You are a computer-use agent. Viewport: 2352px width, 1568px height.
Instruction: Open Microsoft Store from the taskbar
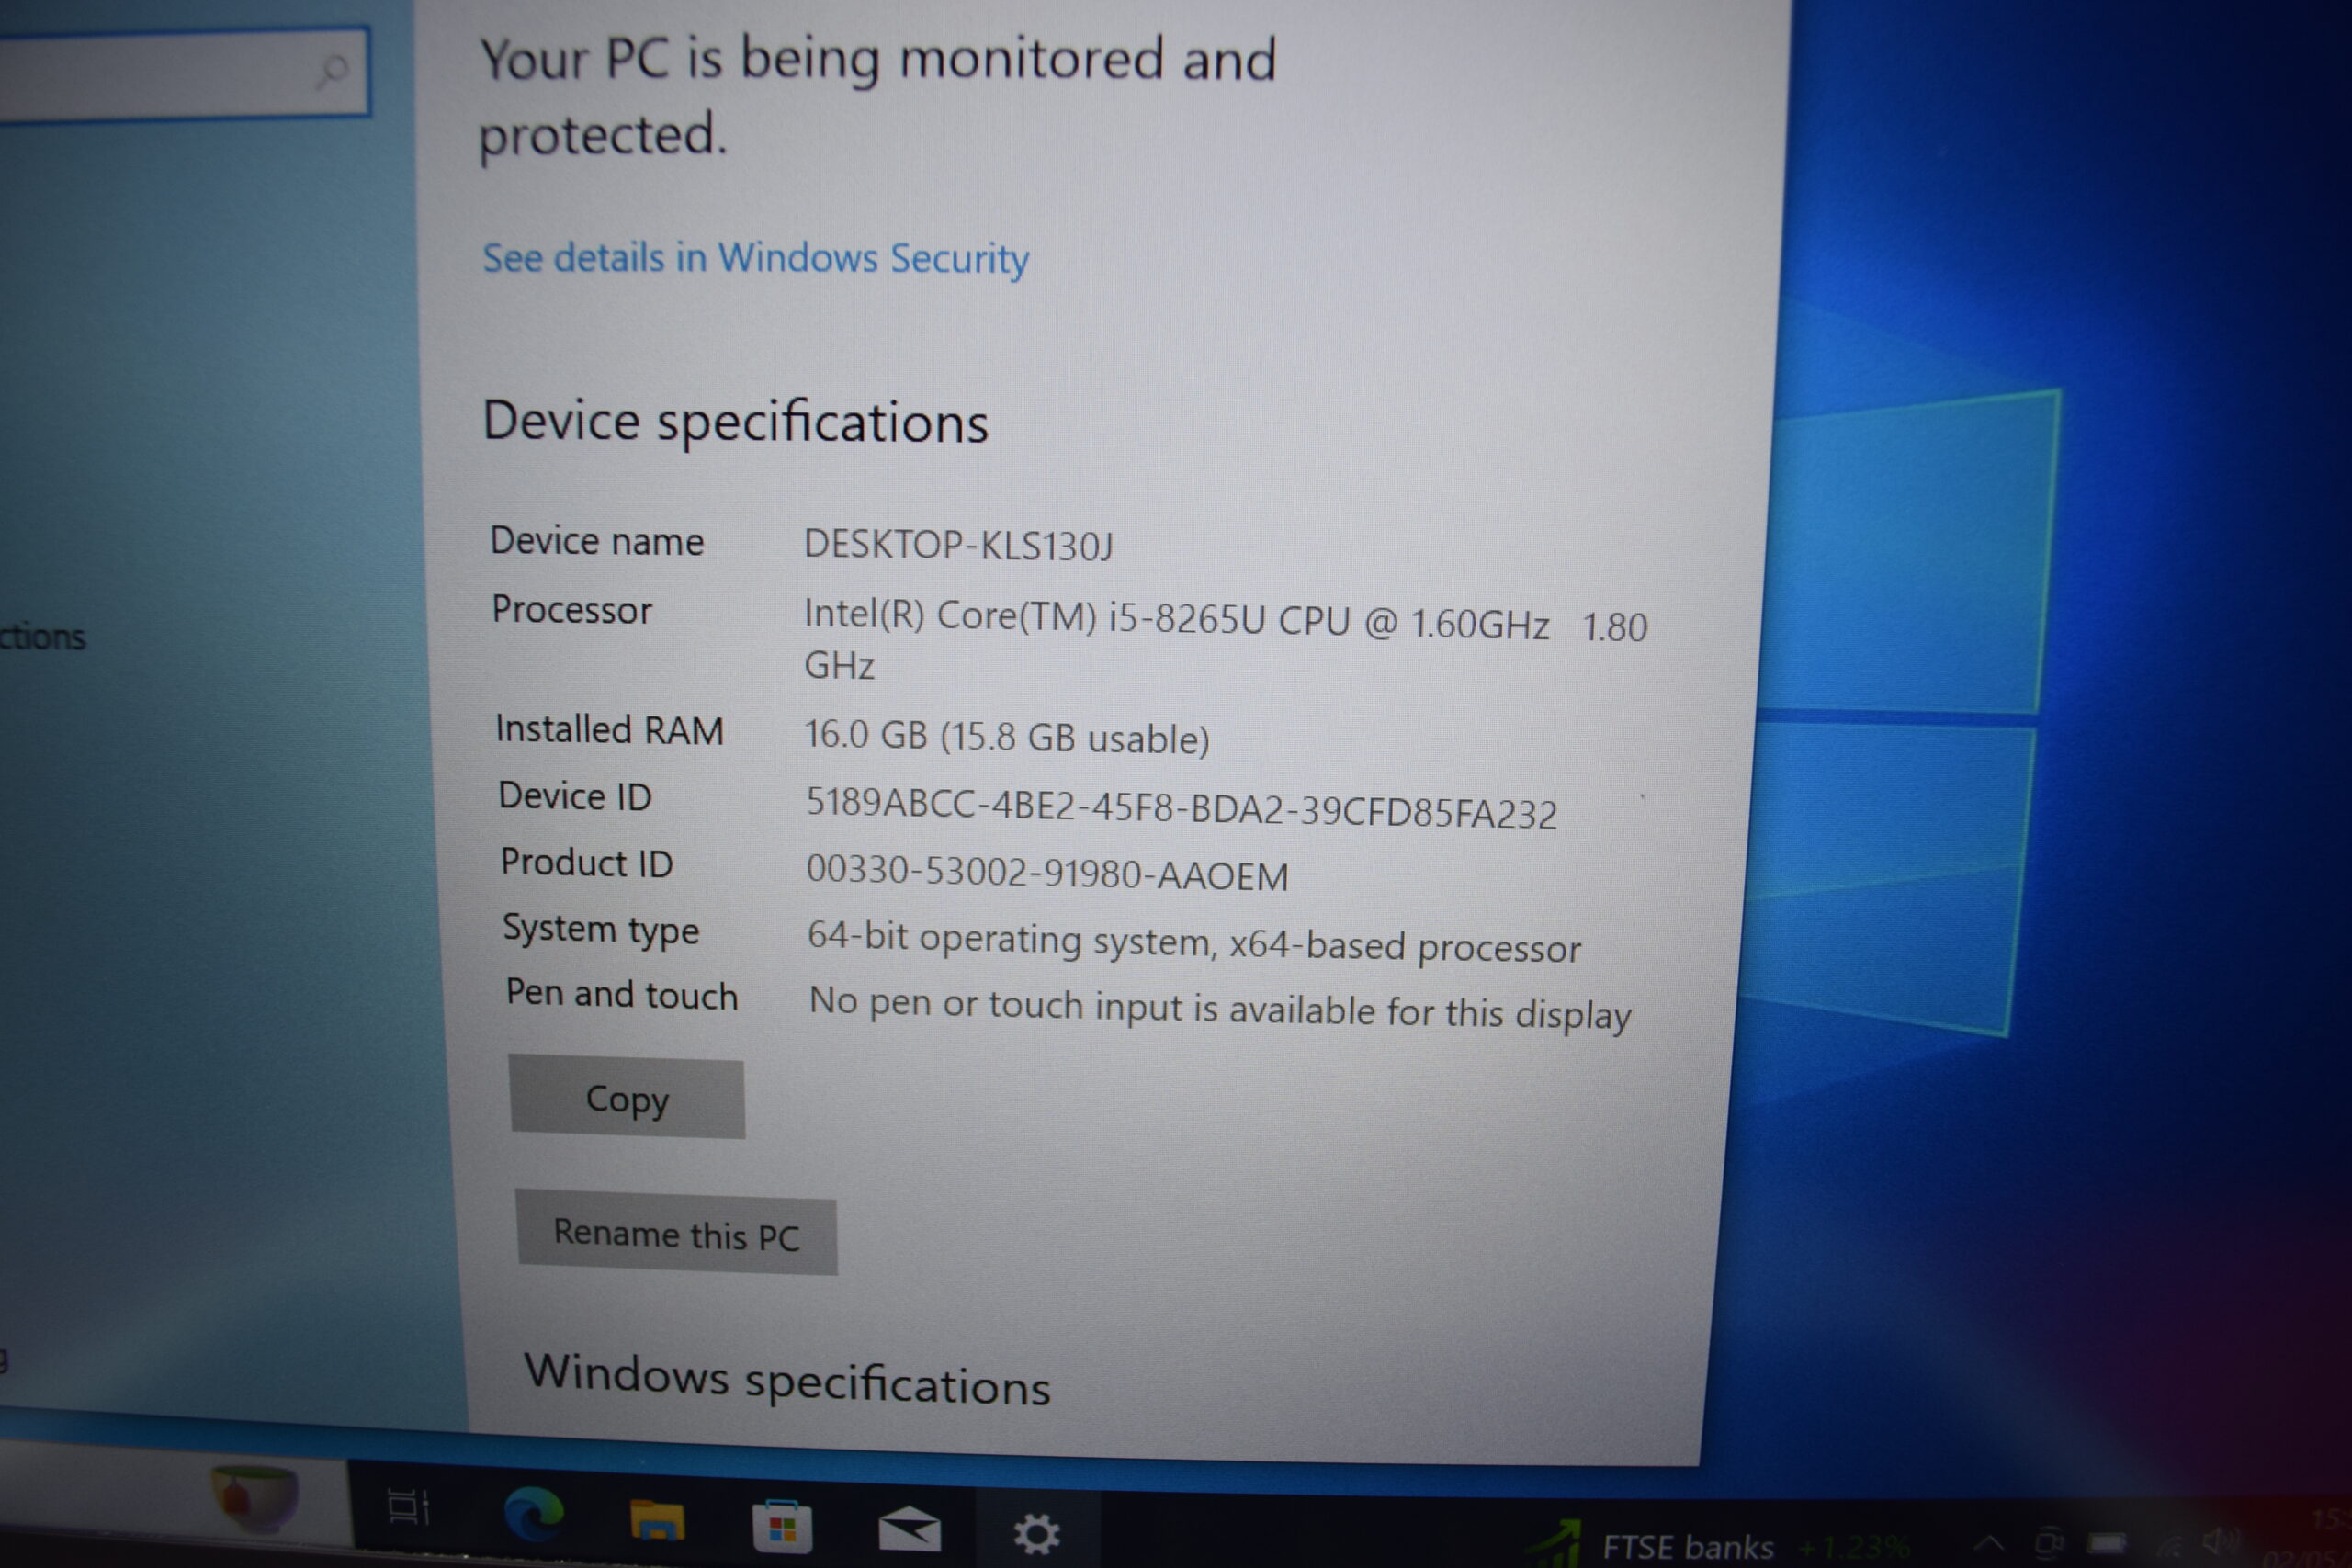tap(781, 1527)
